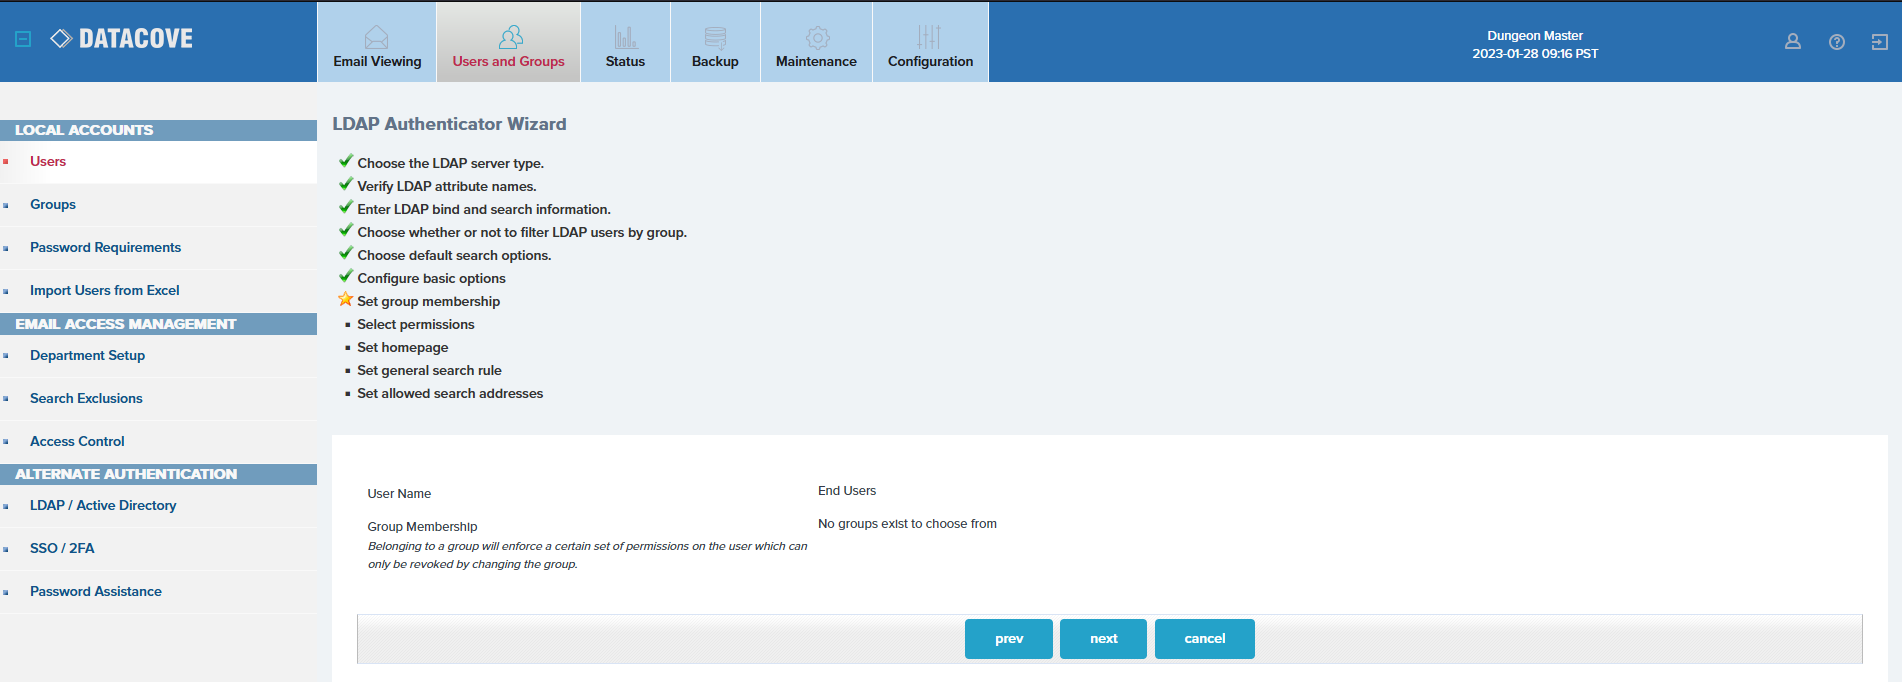Open Department Setup in sidebar
The height and width of the screenshot is (682, 1902).
pyautogui.click(x=87, y=356)
